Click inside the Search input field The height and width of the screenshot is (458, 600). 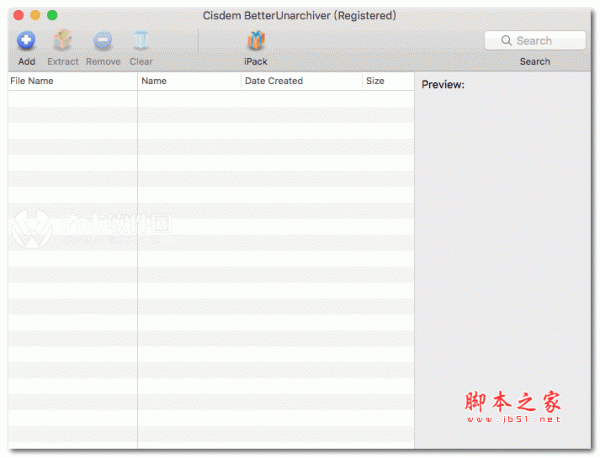[x=535, y=41]
